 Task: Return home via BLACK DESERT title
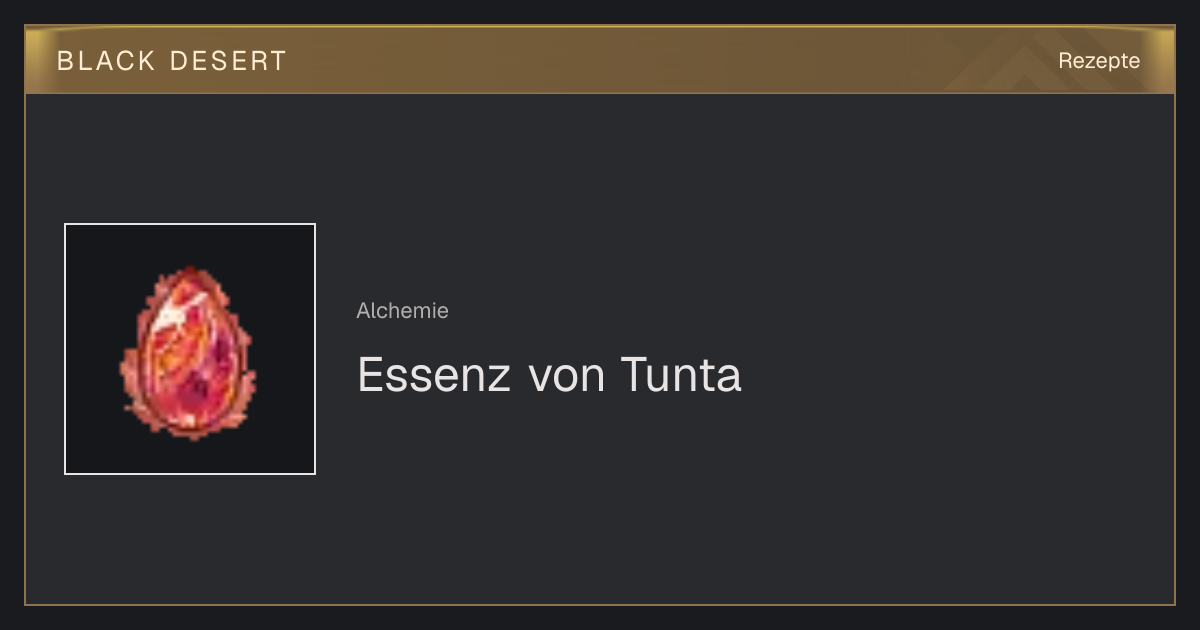[172, 61]
